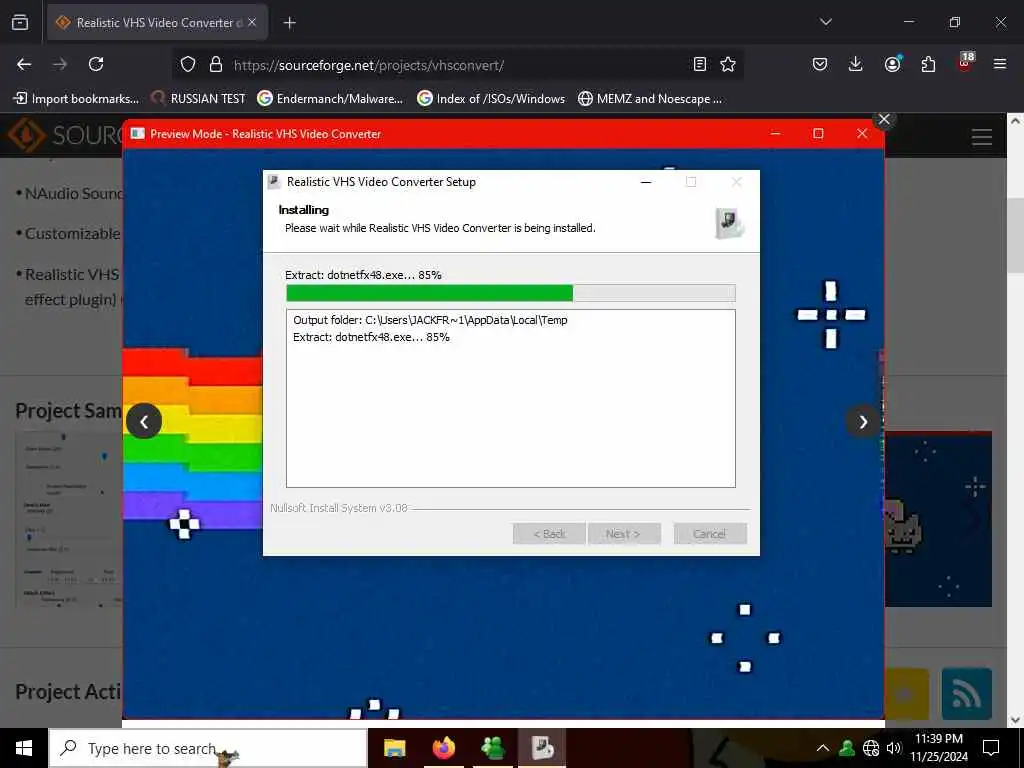Viewport: 1024px width, 768px height.
Task: Open the SourceForge page hamburger menu
Action: [x=982, y=136]
